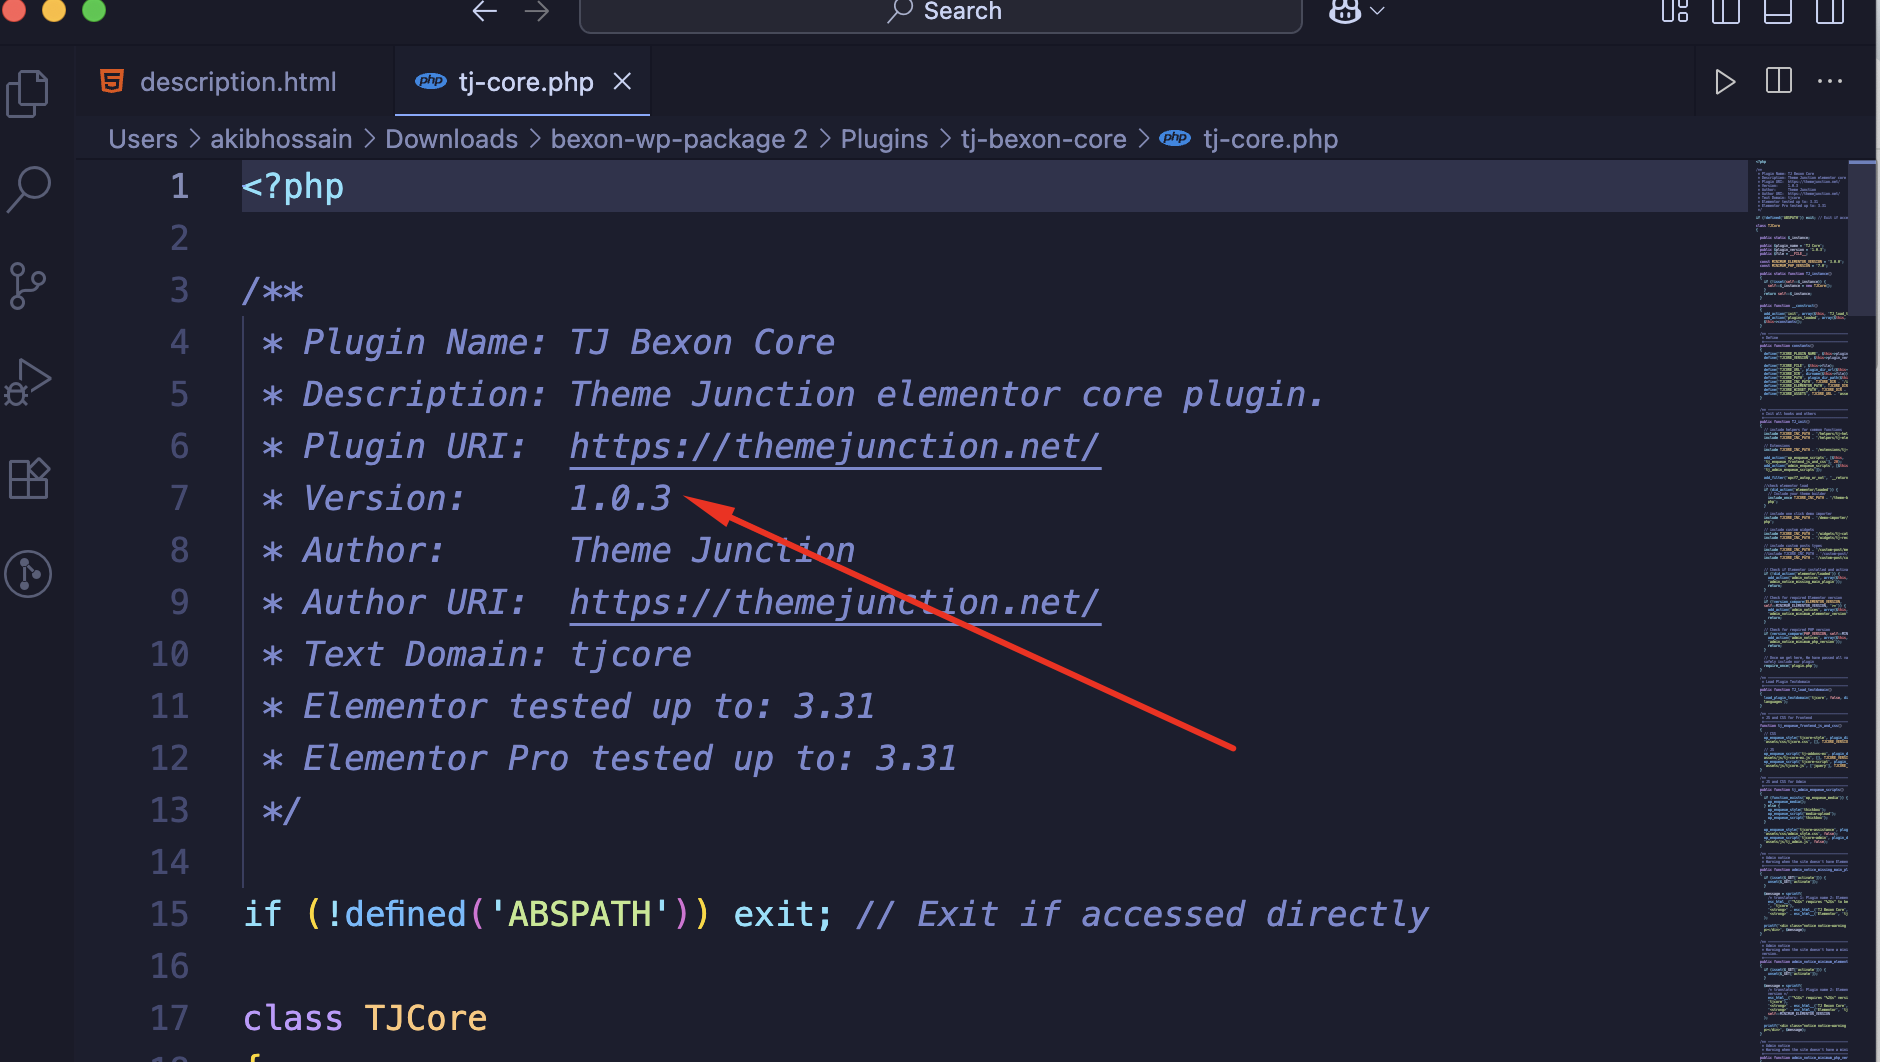Click the PHP icon on tj-core.php tab

430,81
